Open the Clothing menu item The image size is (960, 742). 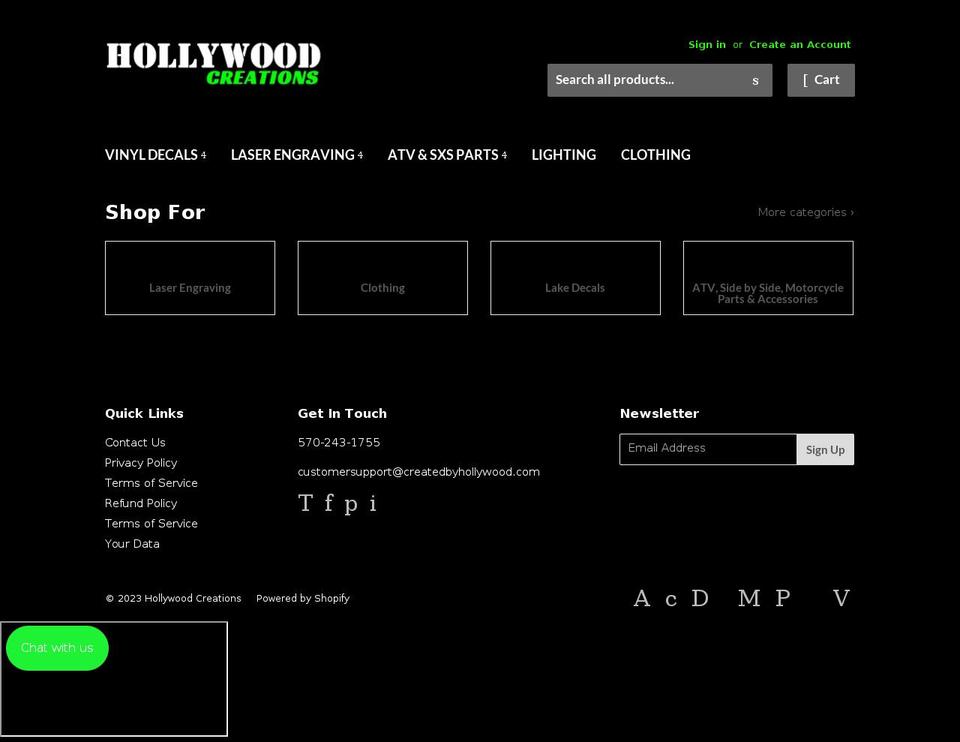pos(656,155)
